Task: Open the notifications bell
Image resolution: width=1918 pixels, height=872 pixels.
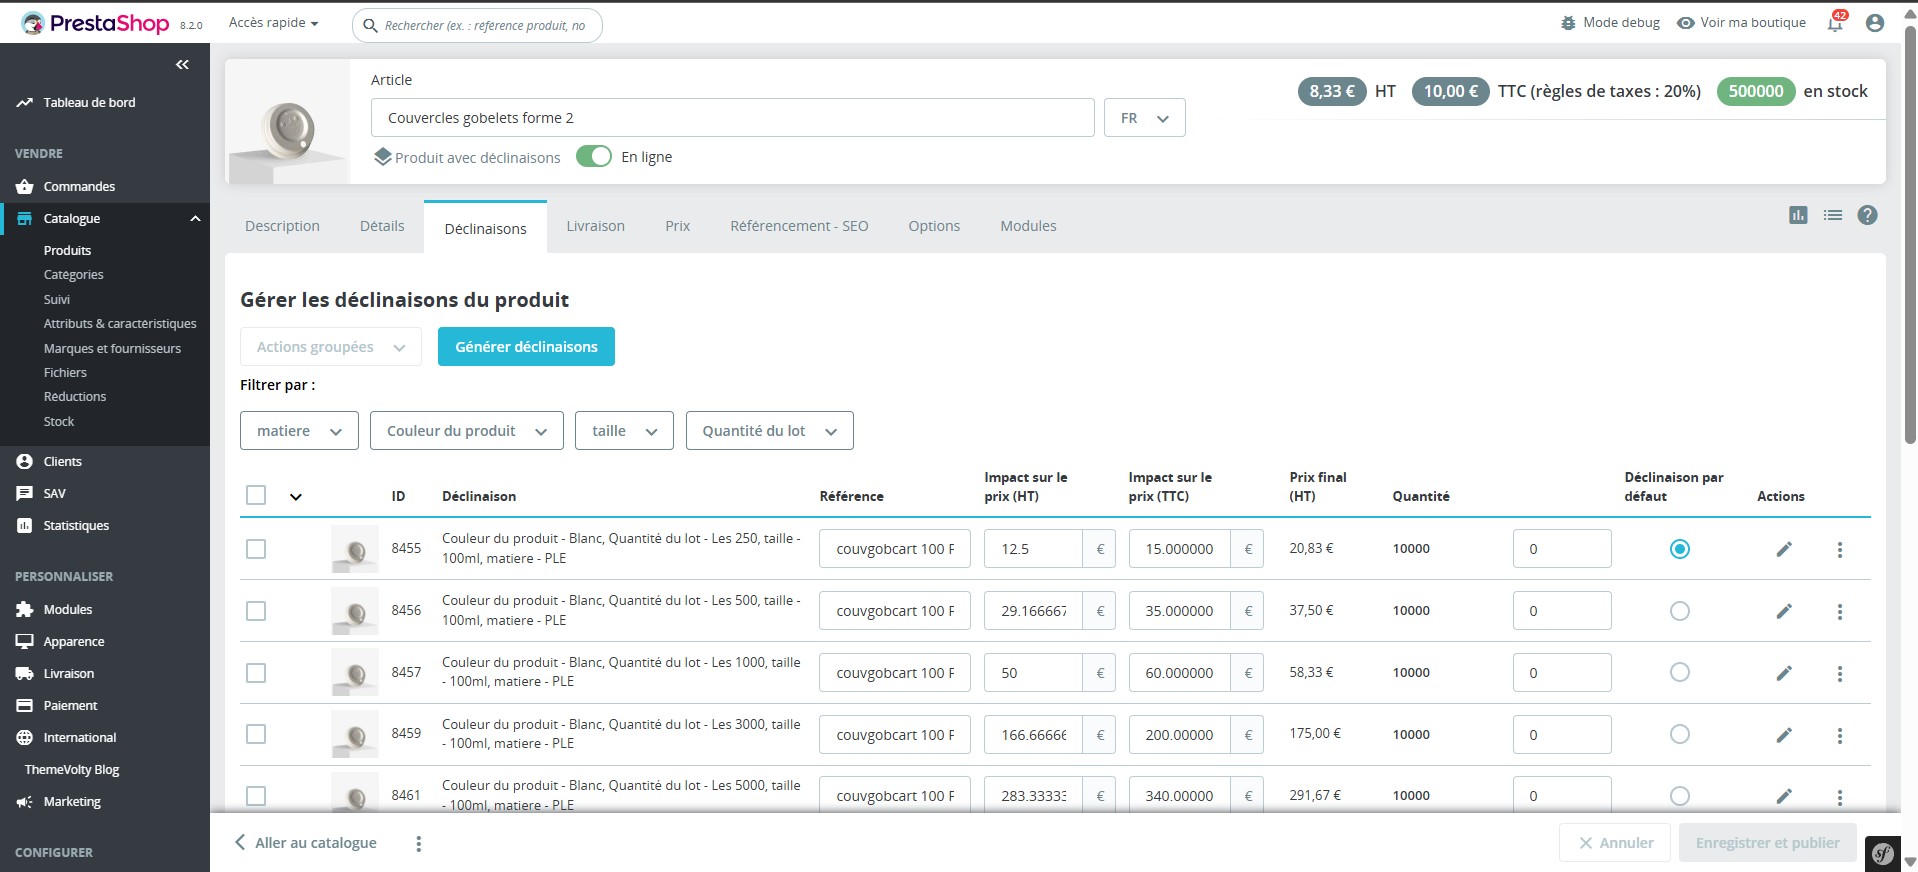Action: (x=1835, y=23)
